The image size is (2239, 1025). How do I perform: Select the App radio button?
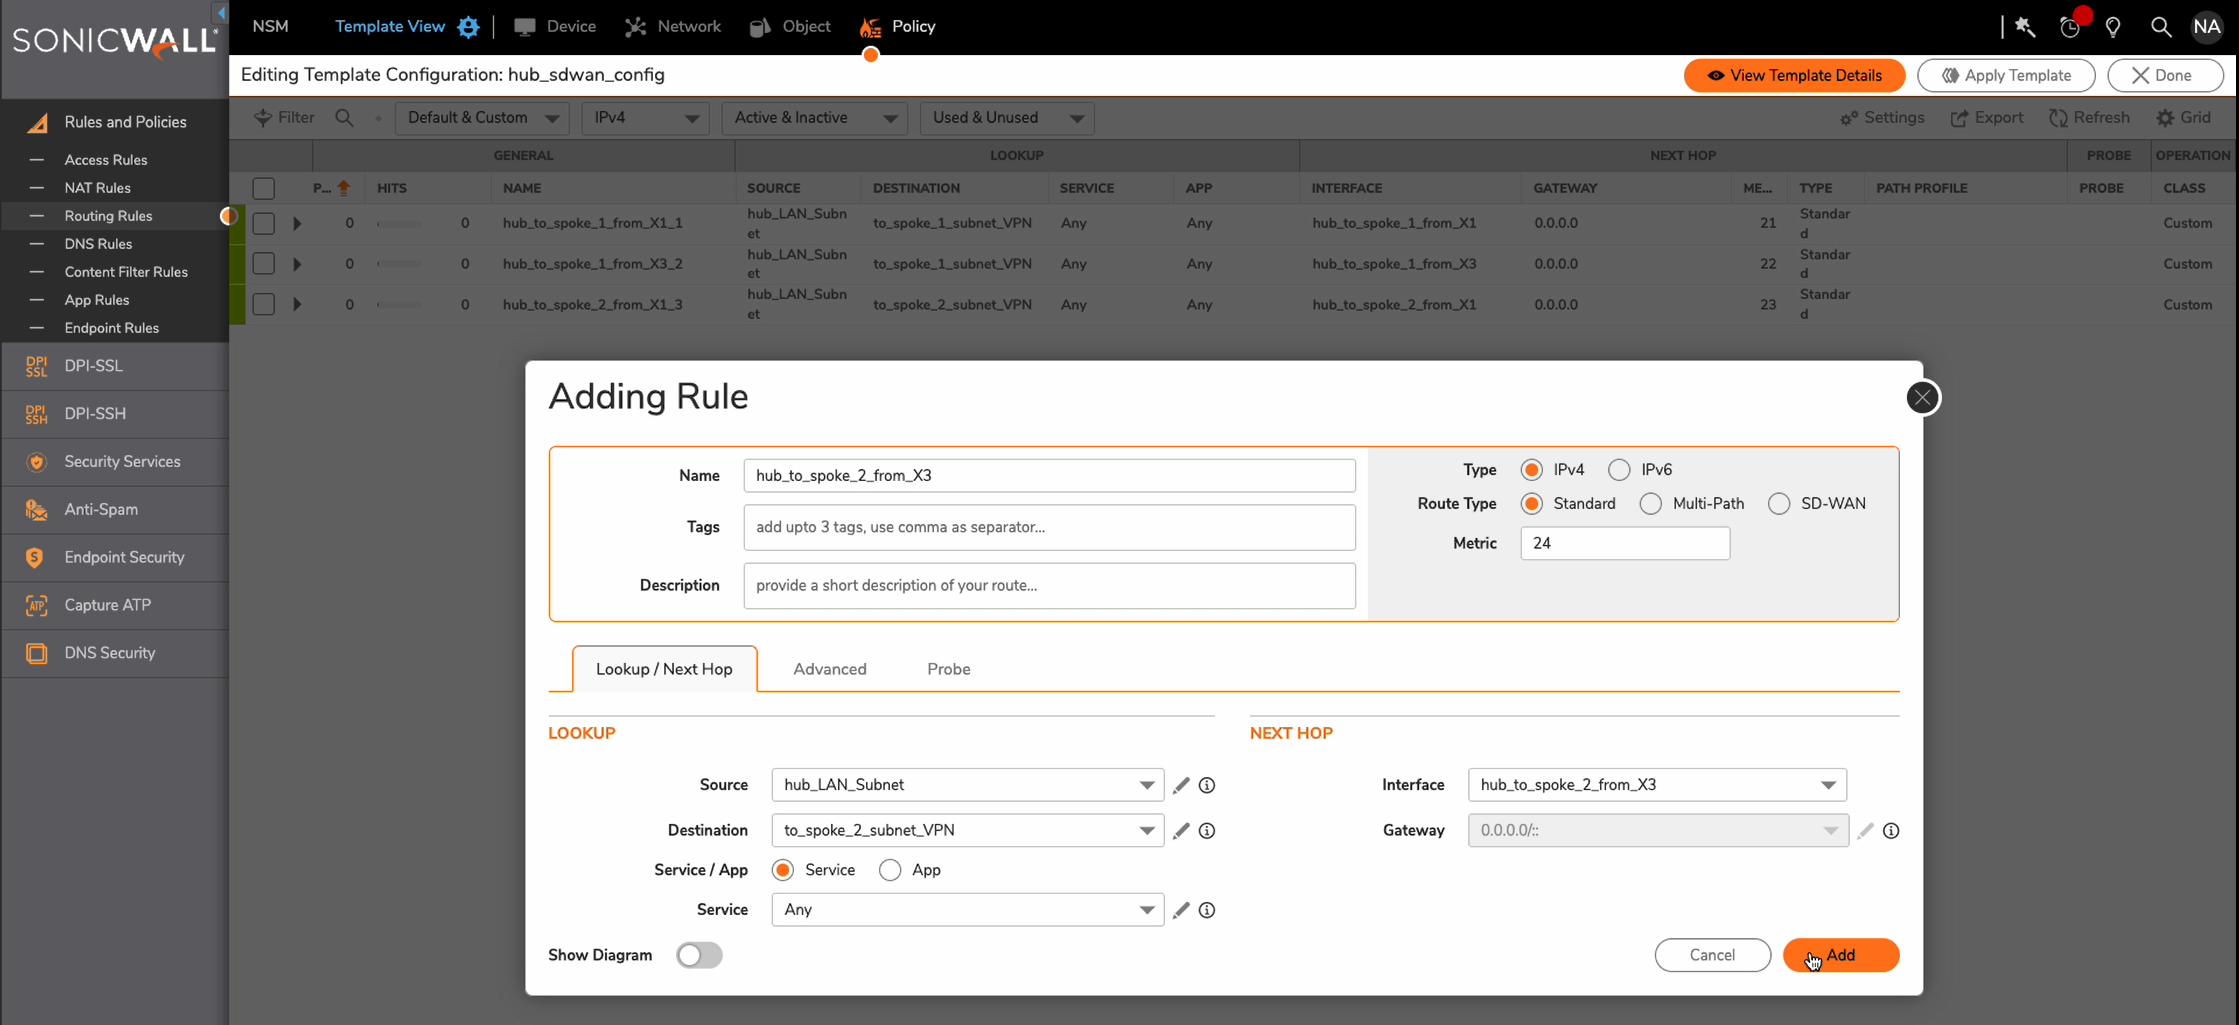click(x=890, y=870)
